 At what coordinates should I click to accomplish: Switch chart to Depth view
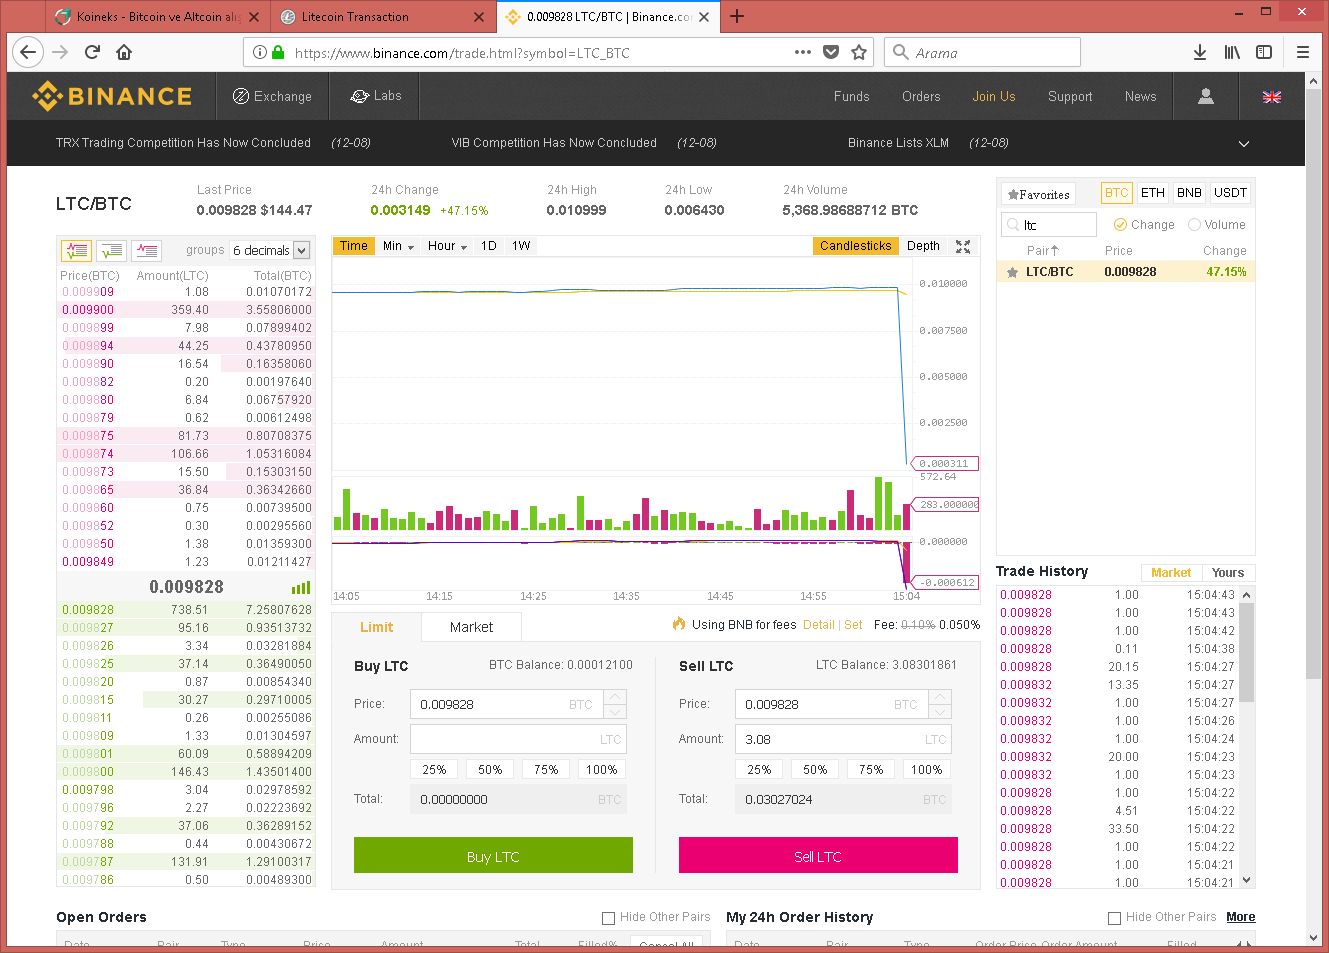click(x=923, y=246)
